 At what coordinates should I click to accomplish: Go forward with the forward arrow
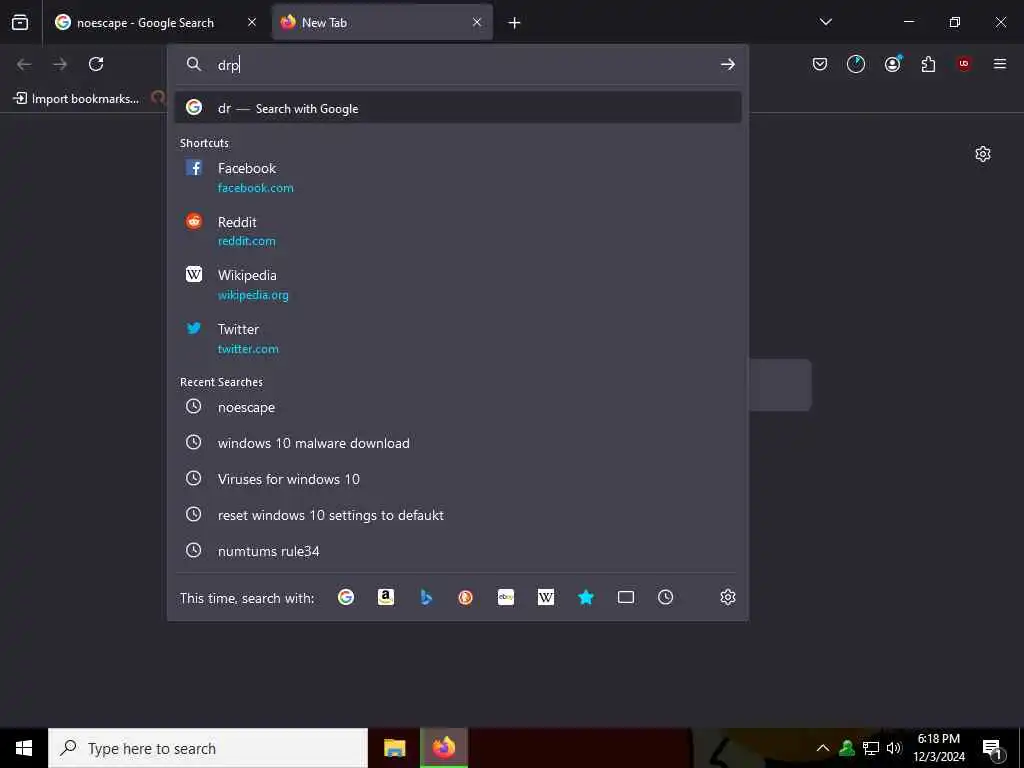coord(60,64)
